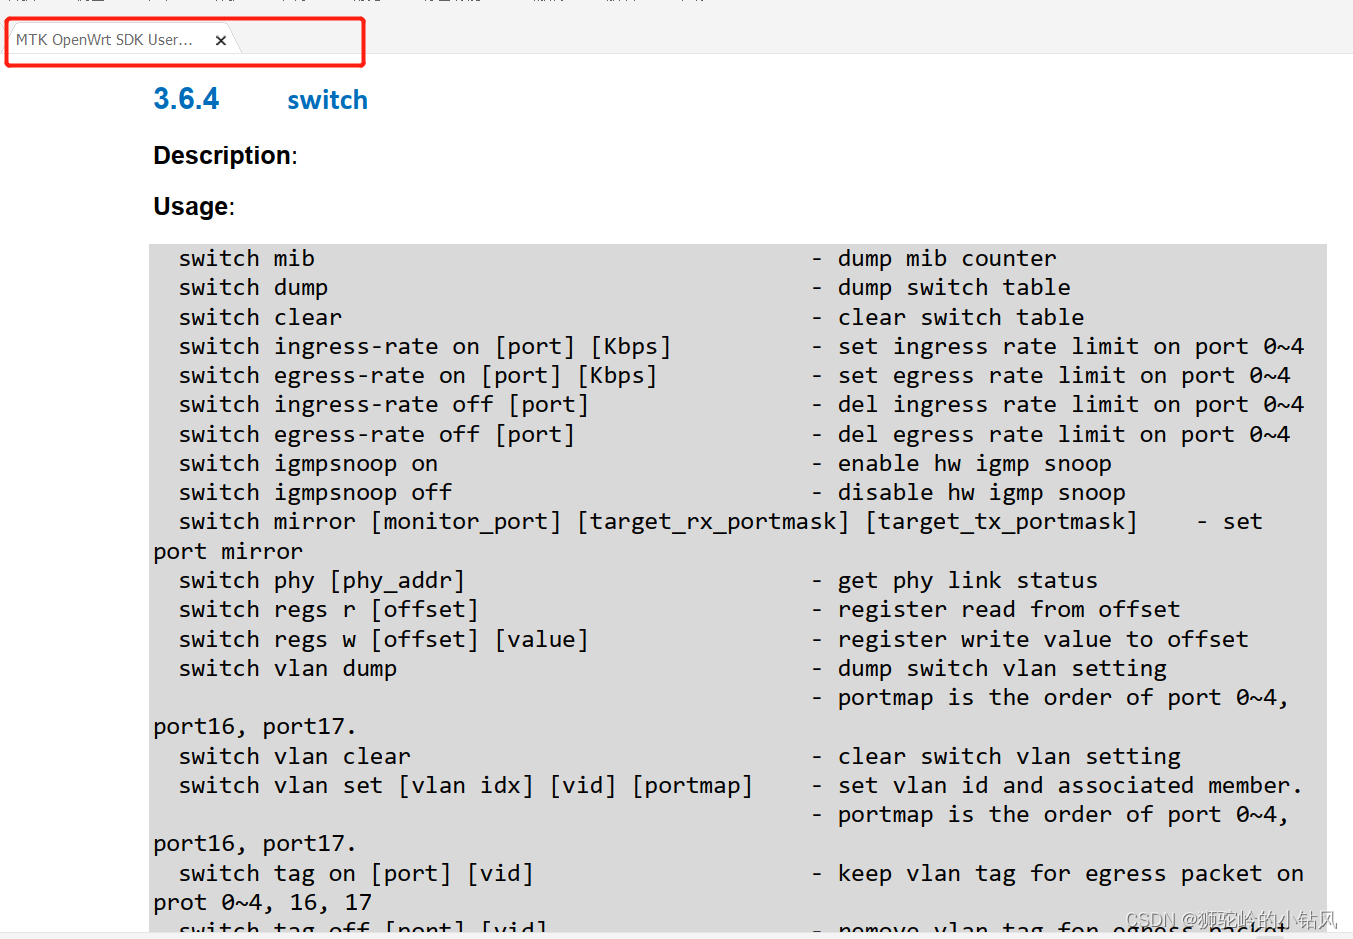Click 'register read from offset' description
This screenshot has width=1353, height=939.
point(1009,610)
